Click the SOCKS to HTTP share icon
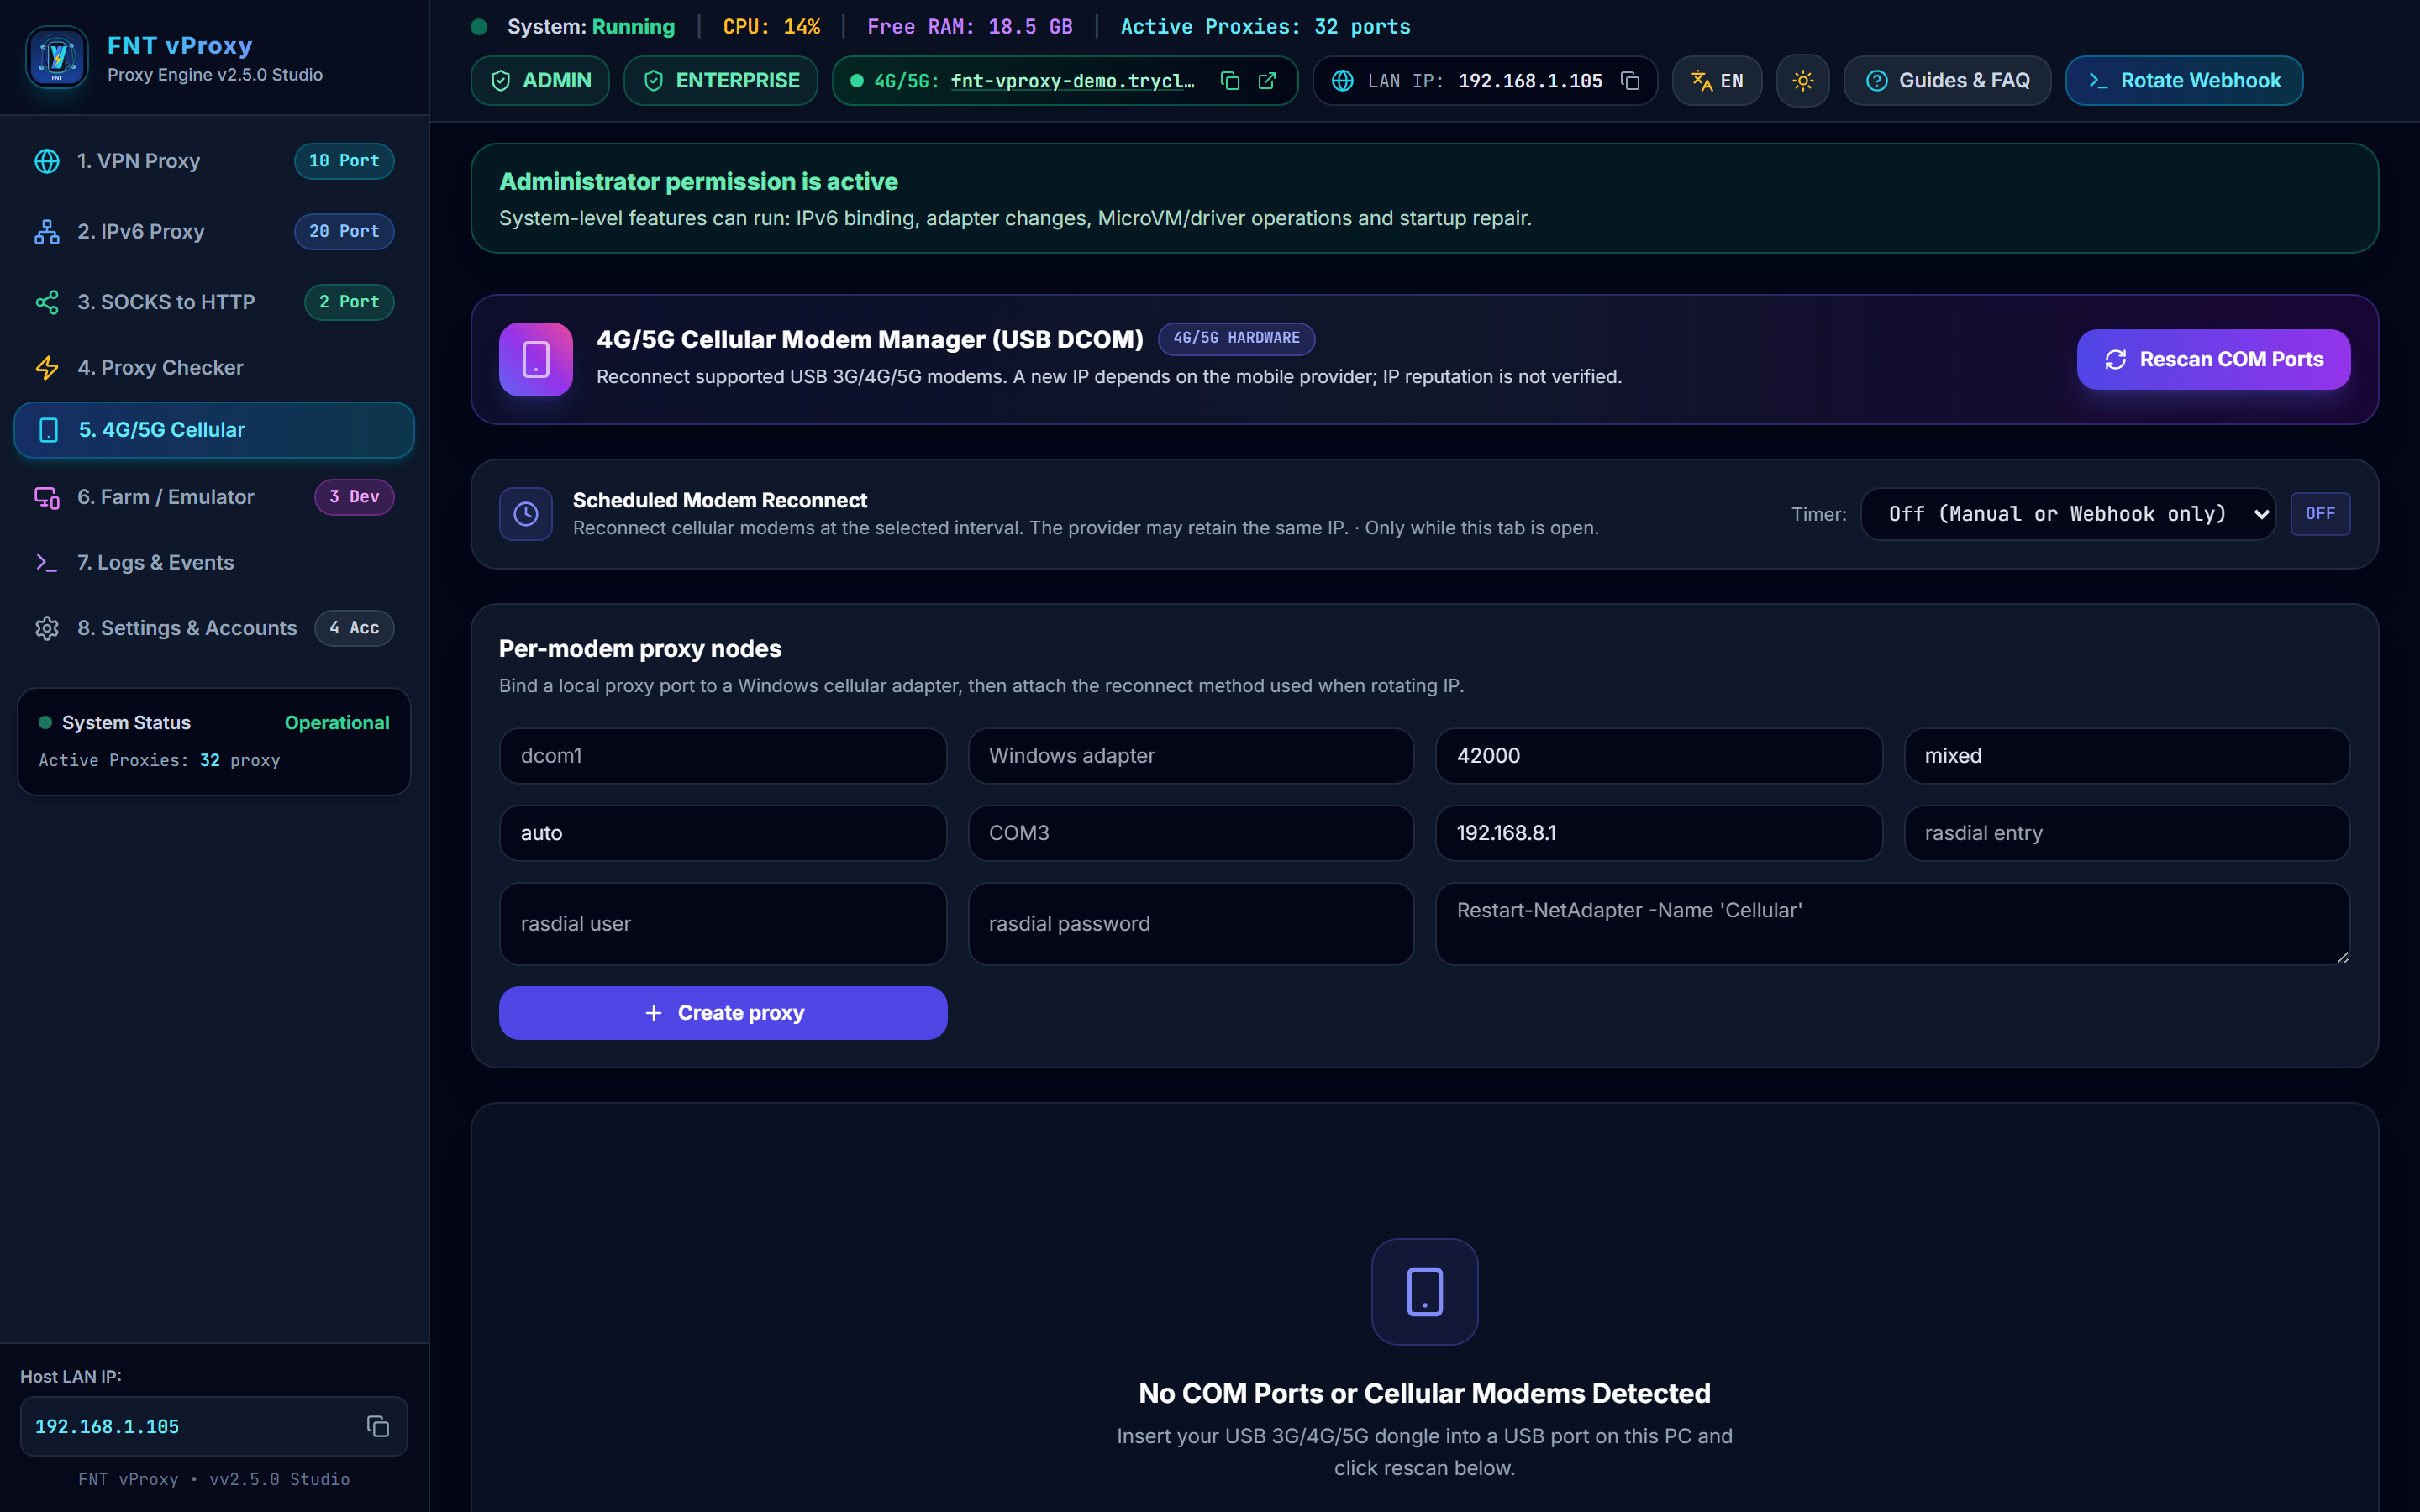 pyautogui.click(x=47, y=302)
